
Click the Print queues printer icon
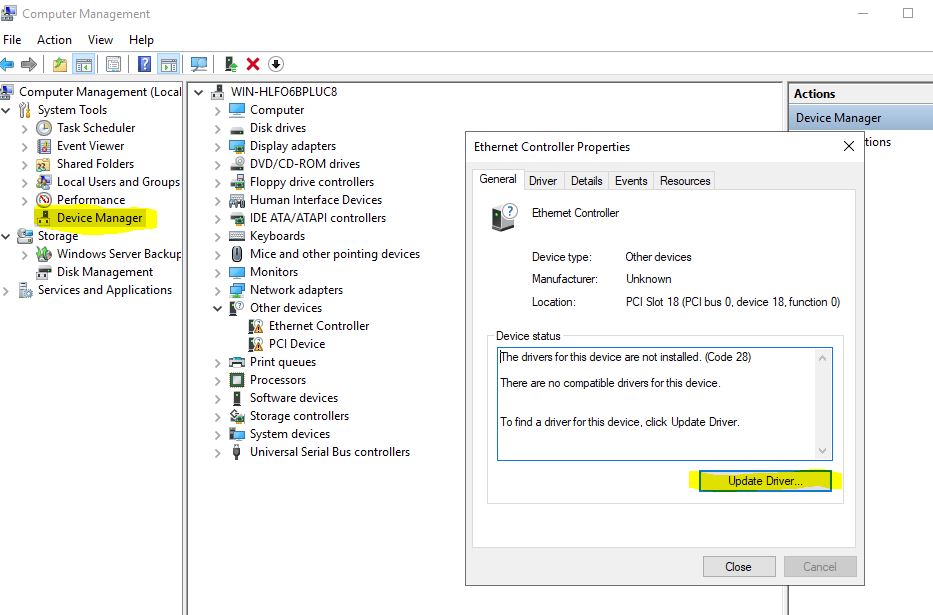237,362
